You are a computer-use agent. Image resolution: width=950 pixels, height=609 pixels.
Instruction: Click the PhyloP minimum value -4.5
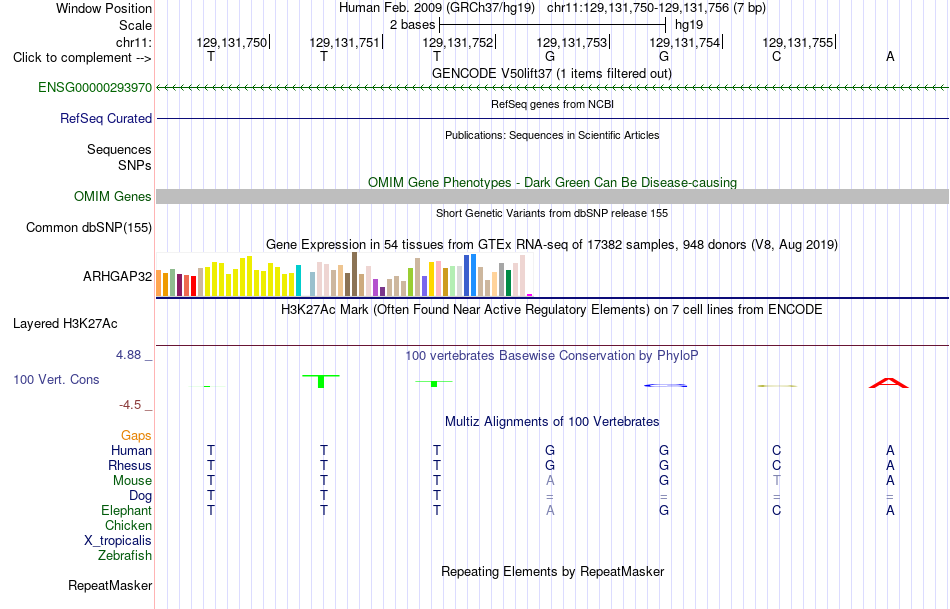click(x=130, y=405)
